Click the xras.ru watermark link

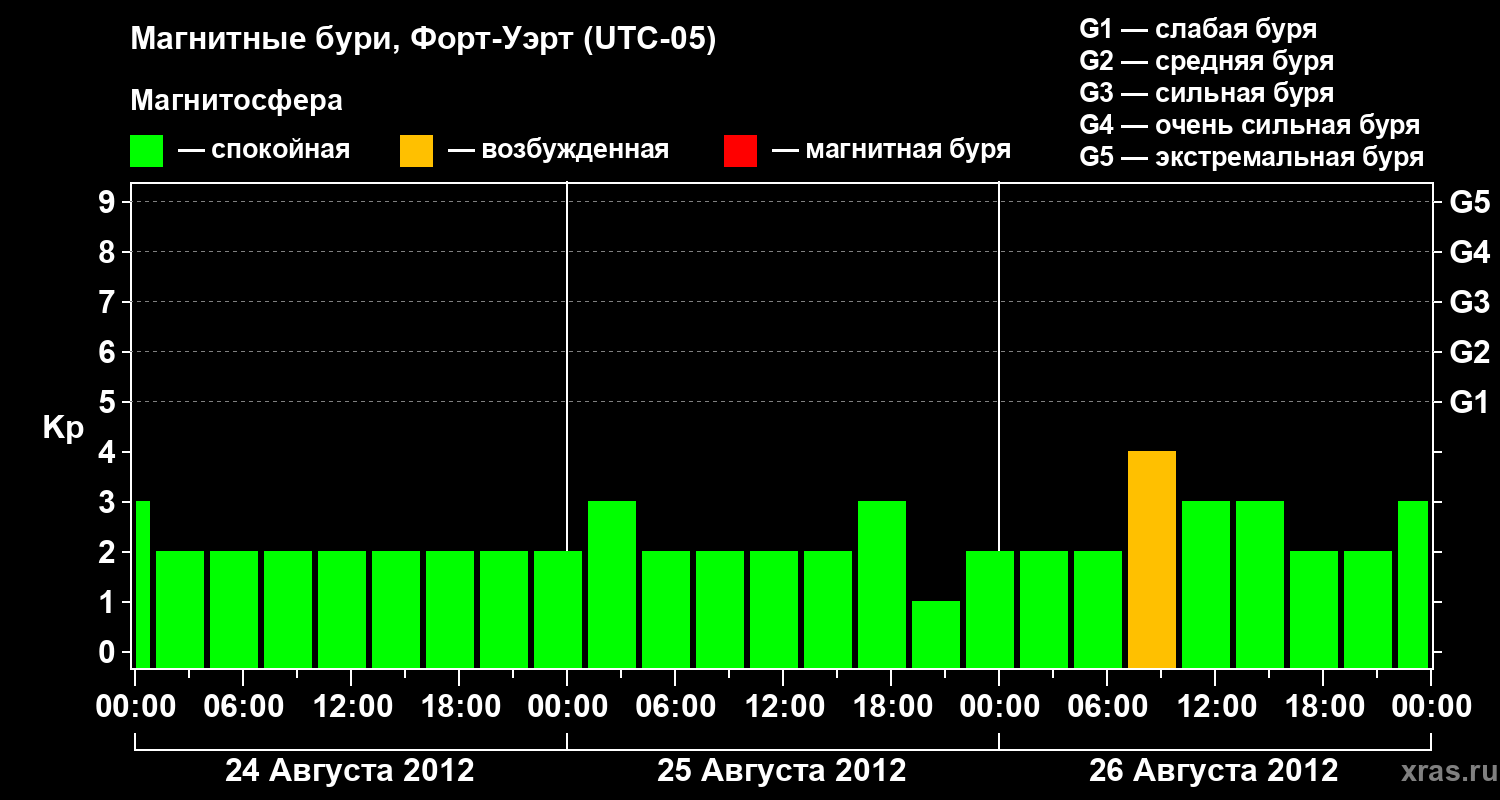point(1444,771)
